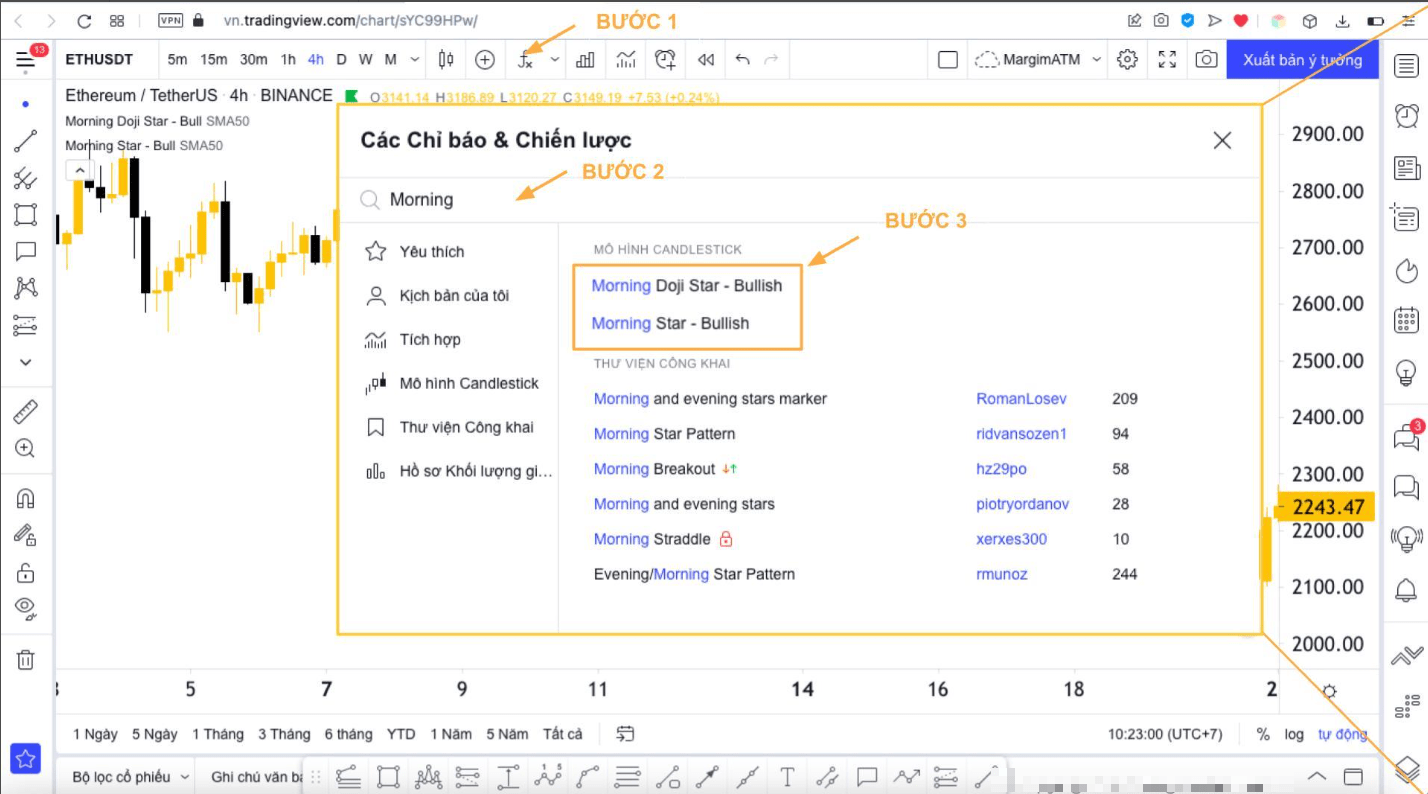This screenshot has height=794, width=1428.
Task: Click the bar replay rewind icon
Action: pos(706,60)
